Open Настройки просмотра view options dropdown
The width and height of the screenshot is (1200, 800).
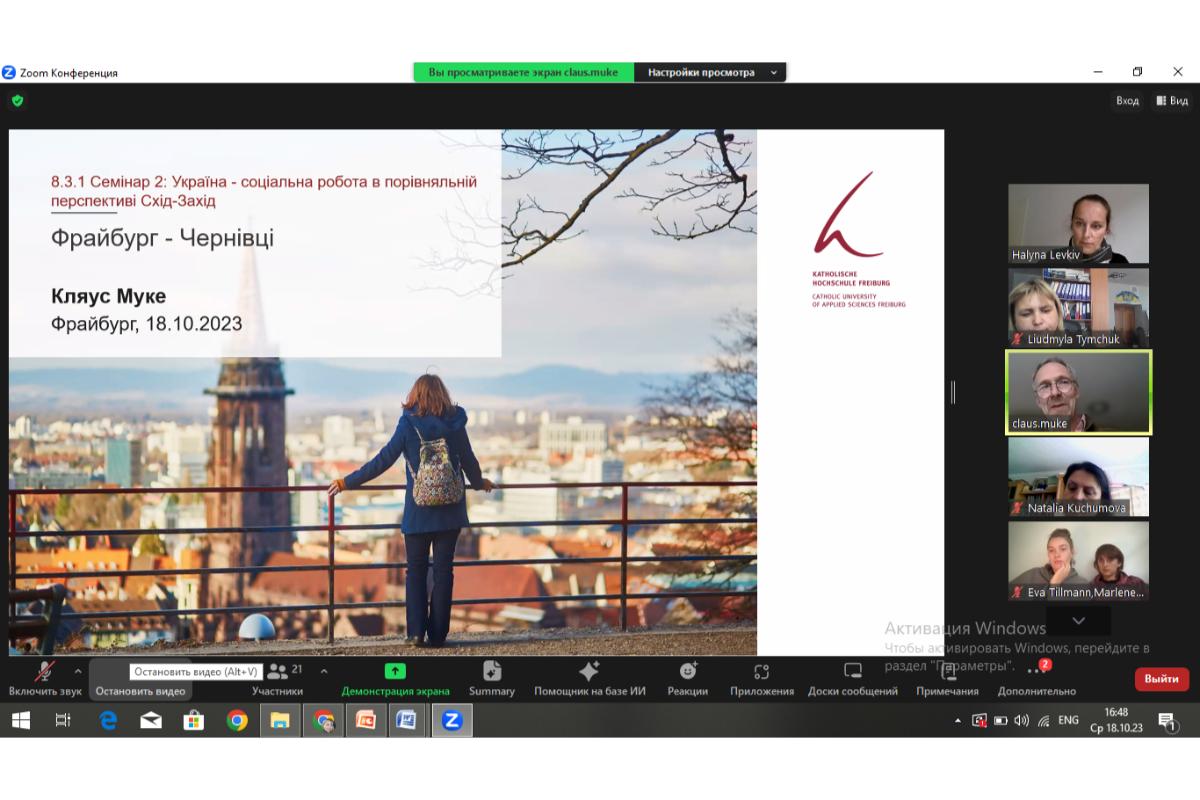[710, 72]
